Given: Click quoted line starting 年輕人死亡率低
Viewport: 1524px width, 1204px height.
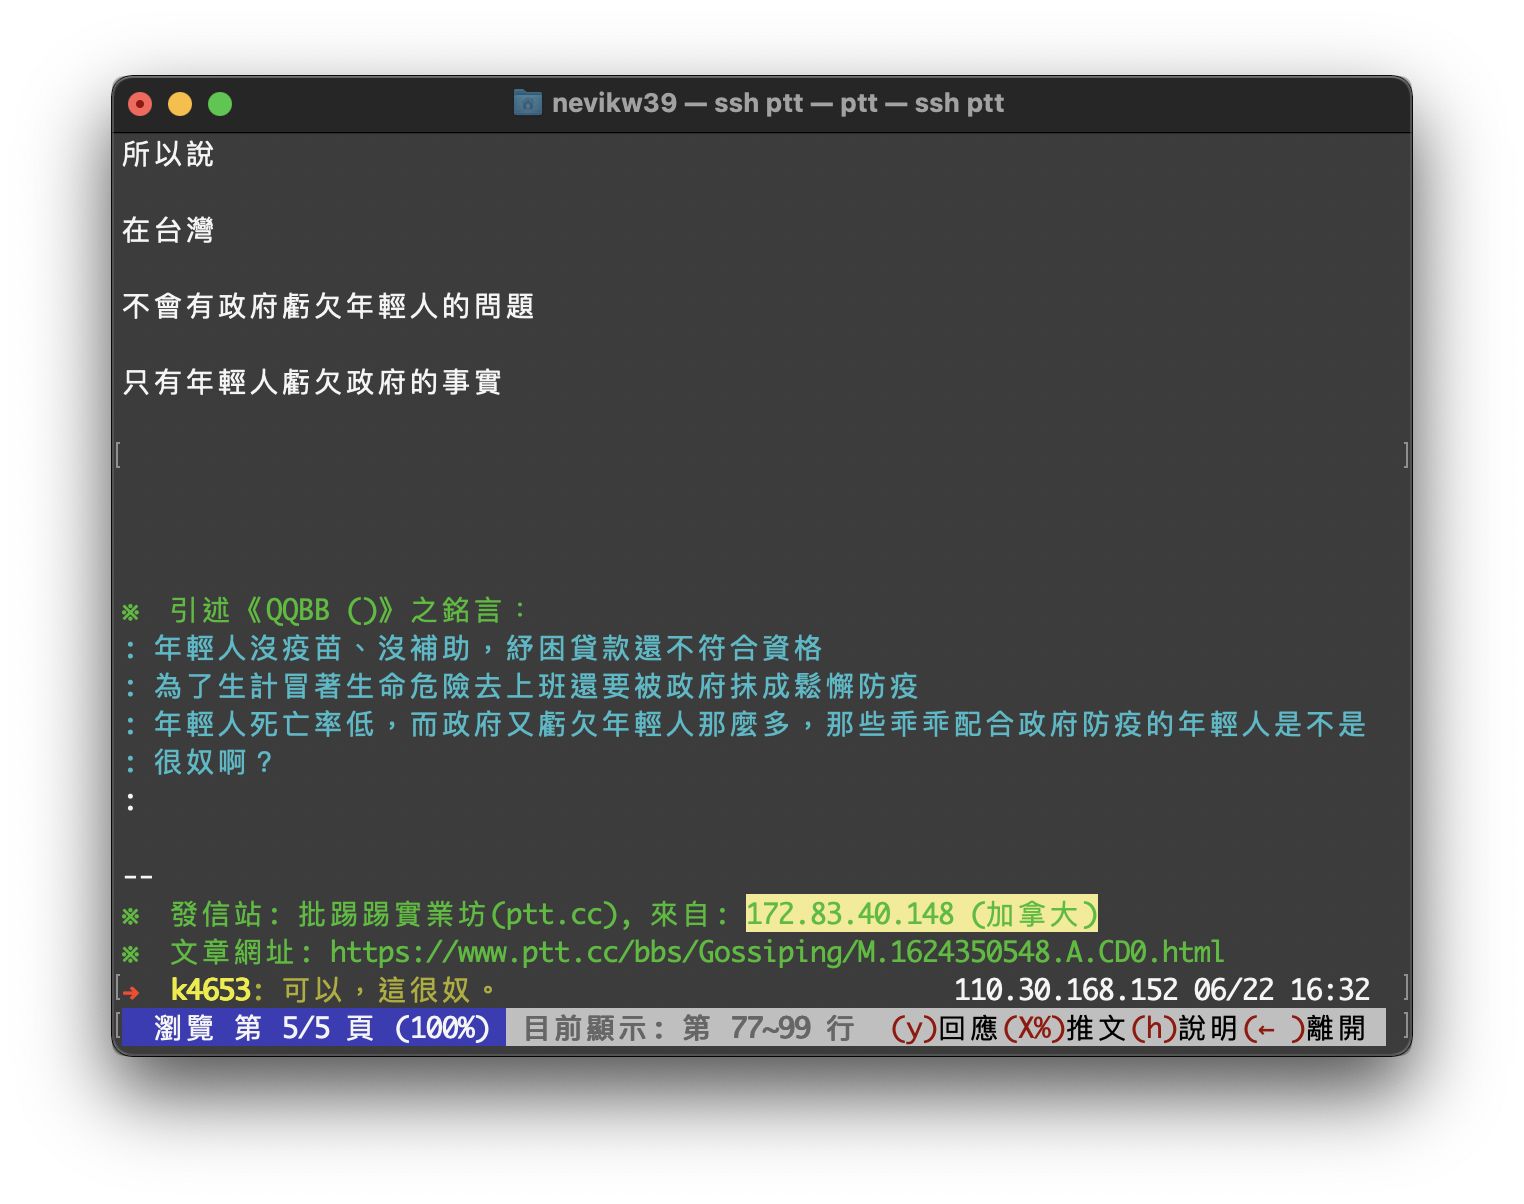Looking at the screenshot, I should click(x=760, y=724).
